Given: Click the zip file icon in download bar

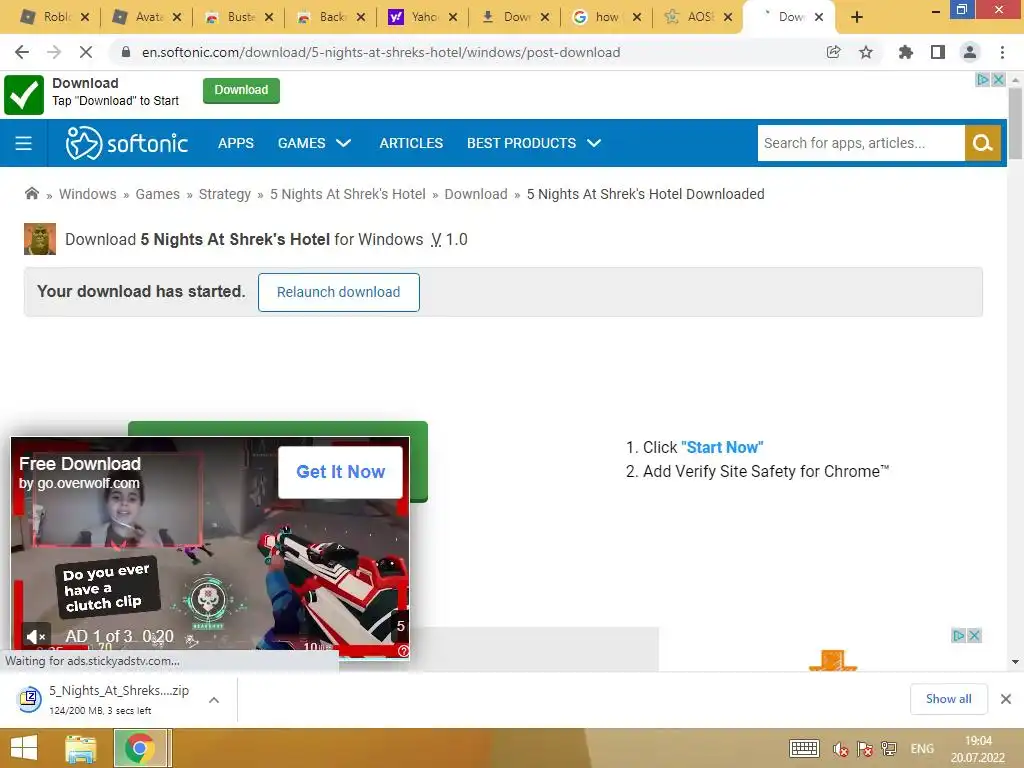Looking at the screenshot, I should [x=29, y=699].
